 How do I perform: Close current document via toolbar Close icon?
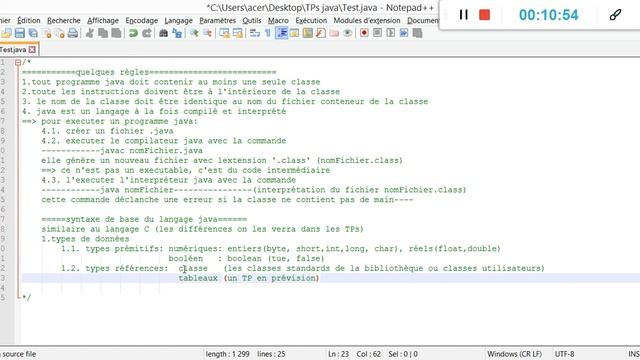[47, 33]
